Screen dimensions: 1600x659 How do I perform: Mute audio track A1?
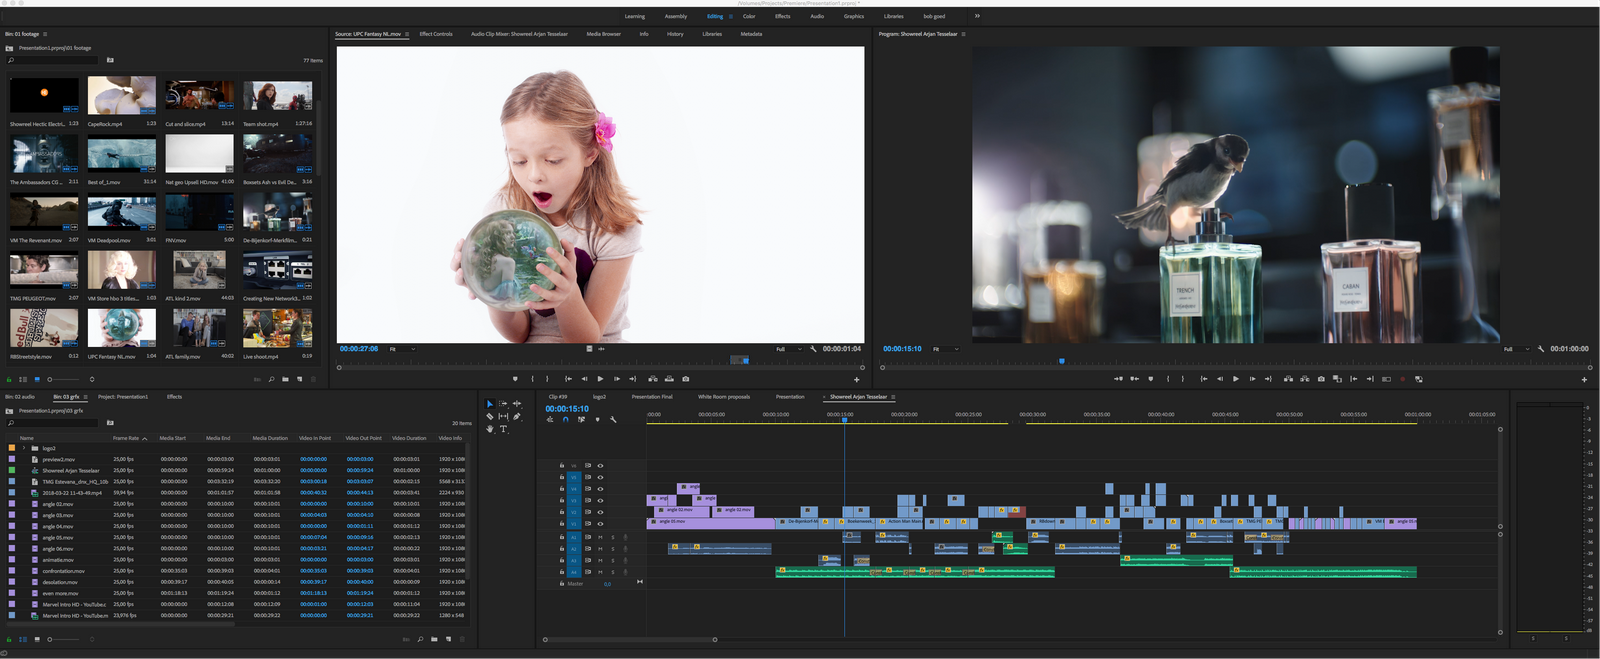coord(600,537)
